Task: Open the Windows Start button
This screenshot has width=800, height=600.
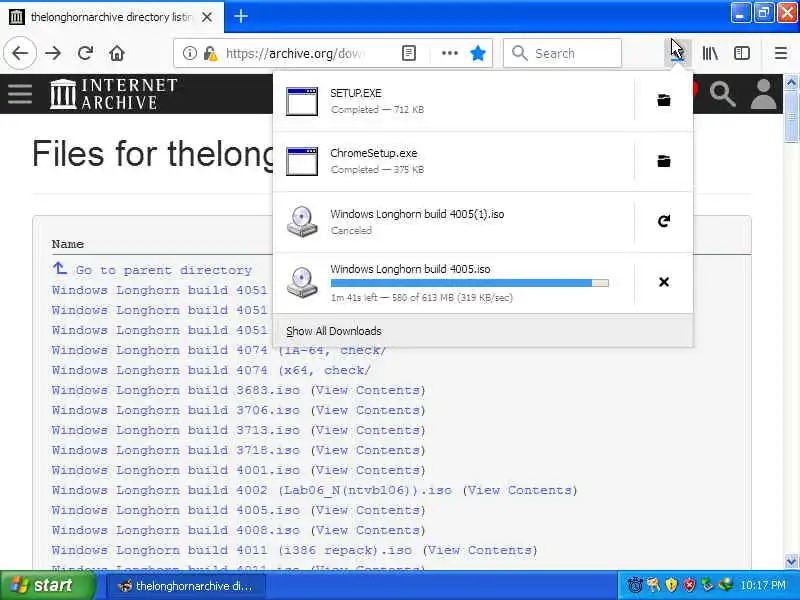Action: (x=48, y=585)
